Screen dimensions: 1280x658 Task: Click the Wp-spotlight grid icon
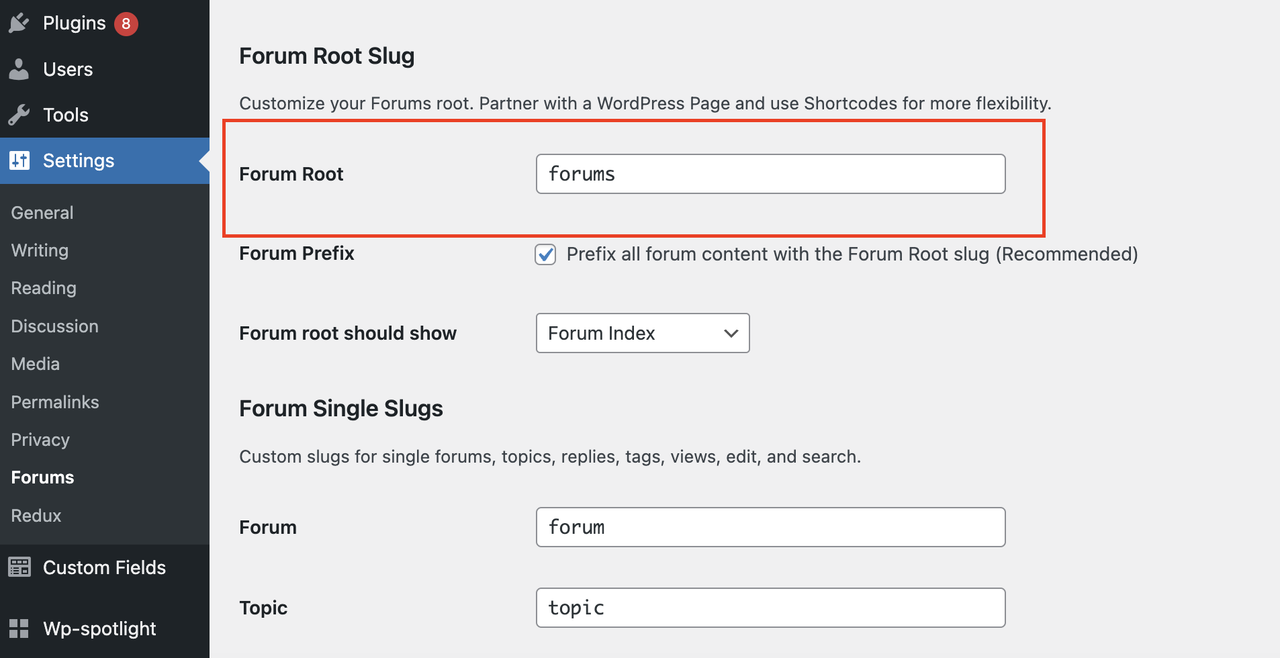[x=19, y=629]
